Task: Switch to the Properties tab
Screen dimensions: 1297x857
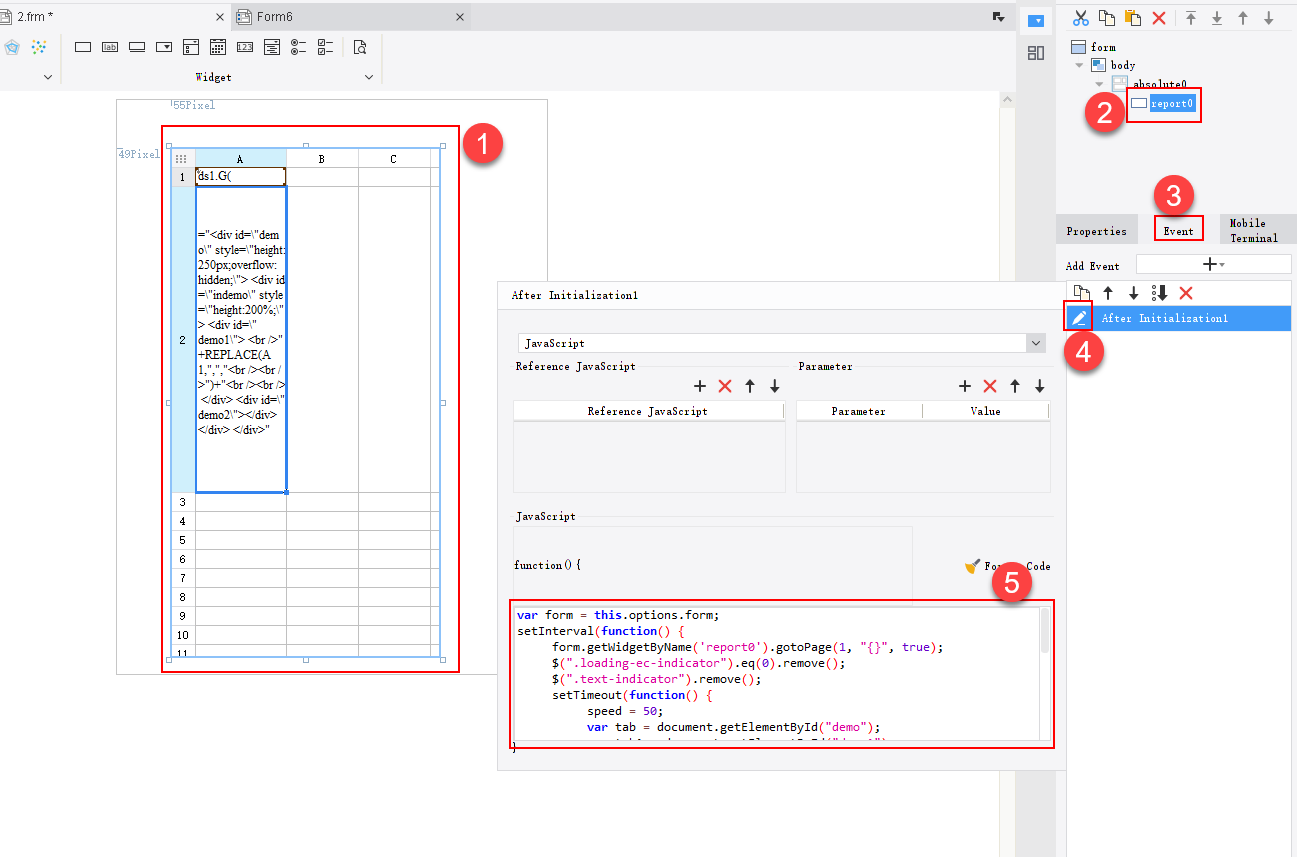Action: pos(1097,229)
